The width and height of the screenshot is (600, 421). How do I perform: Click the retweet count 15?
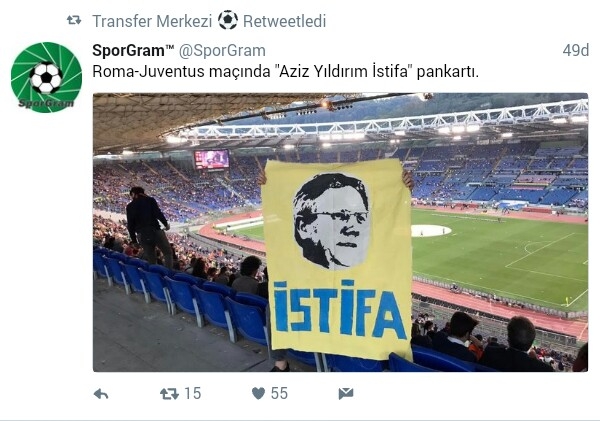coord(192,393)
